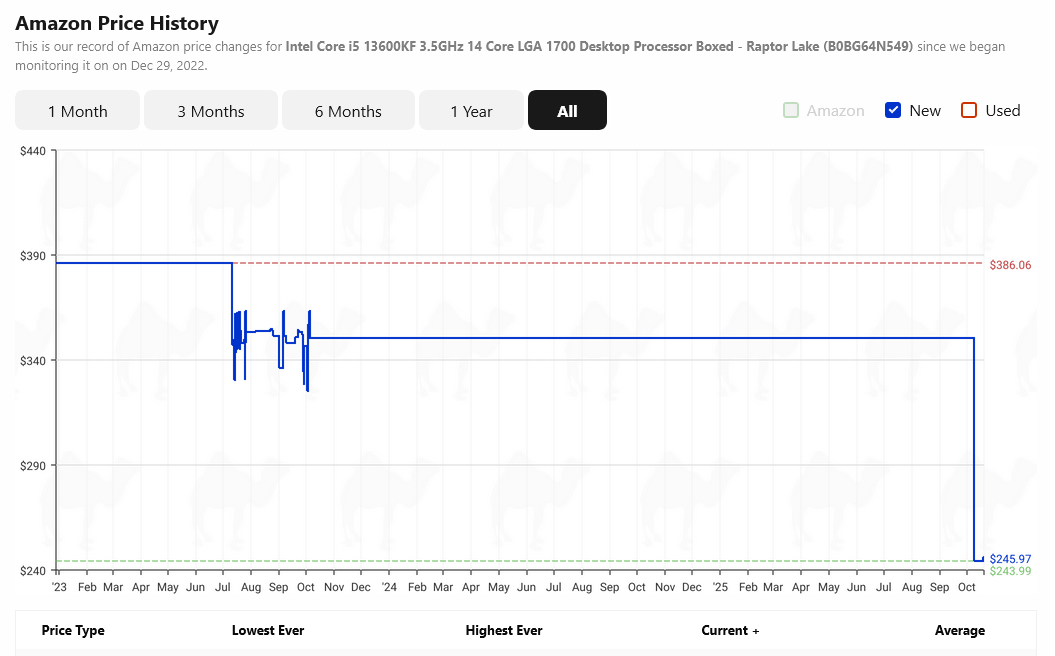Click the Average column header
The image size is (1055, 656).
pos(959,630)
